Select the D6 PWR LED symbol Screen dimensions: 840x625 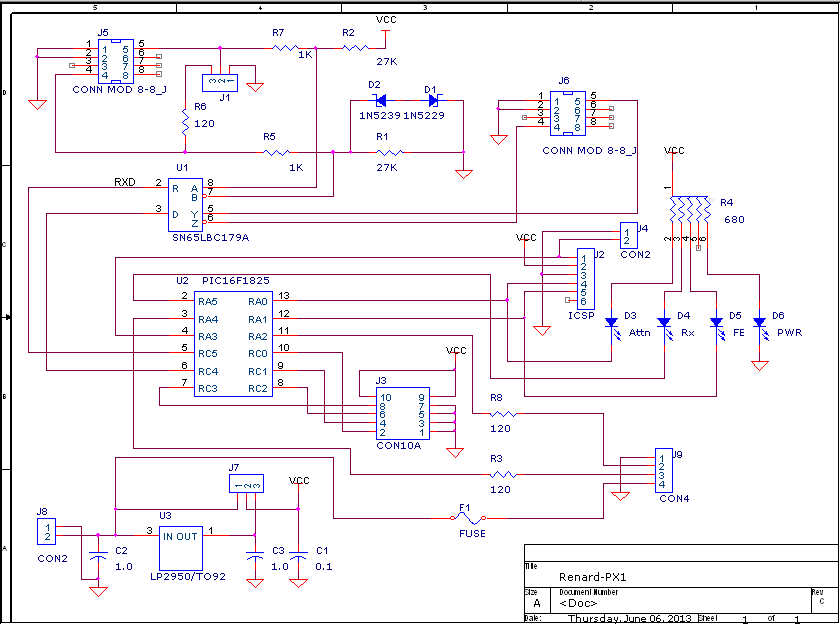(x=760, y=327)
